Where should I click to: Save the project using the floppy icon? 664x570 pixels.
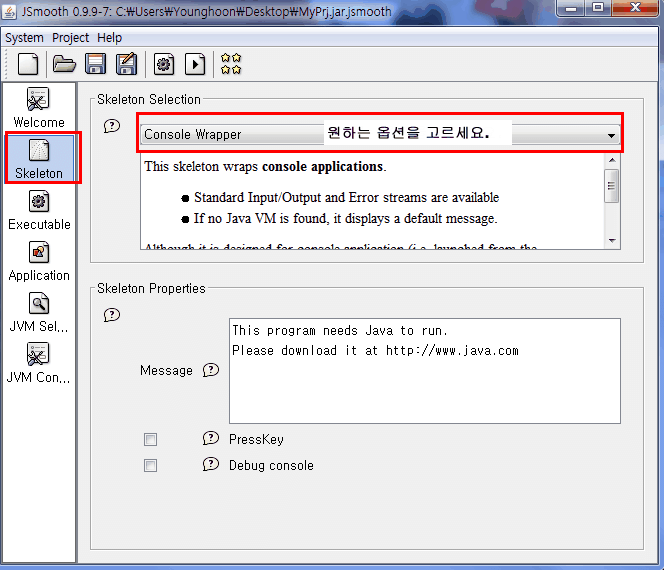coord(95,64)
